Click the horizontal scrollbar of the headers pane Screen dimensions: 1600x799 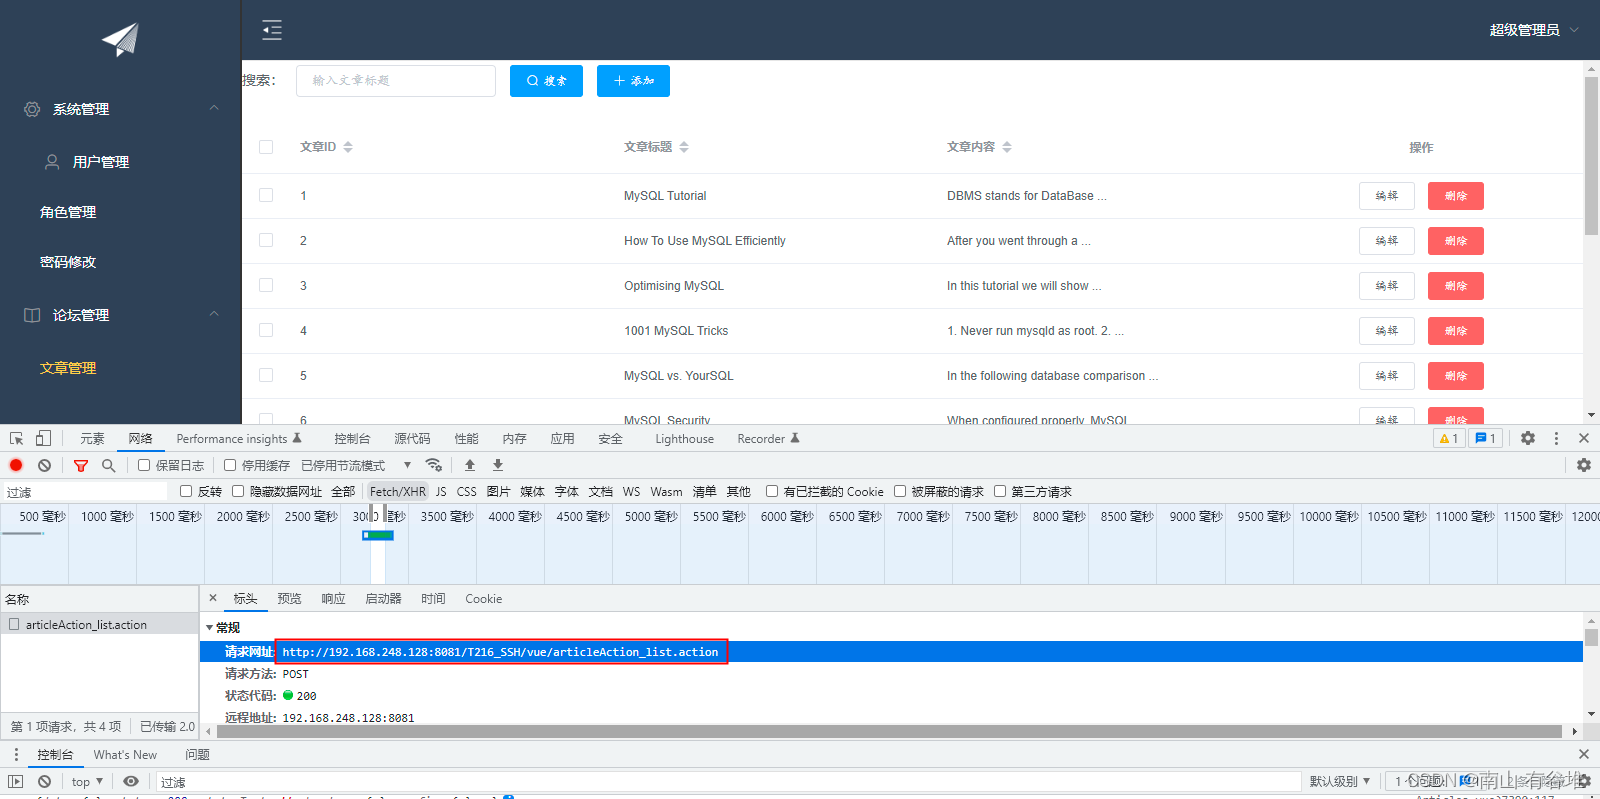coord(890,731)
